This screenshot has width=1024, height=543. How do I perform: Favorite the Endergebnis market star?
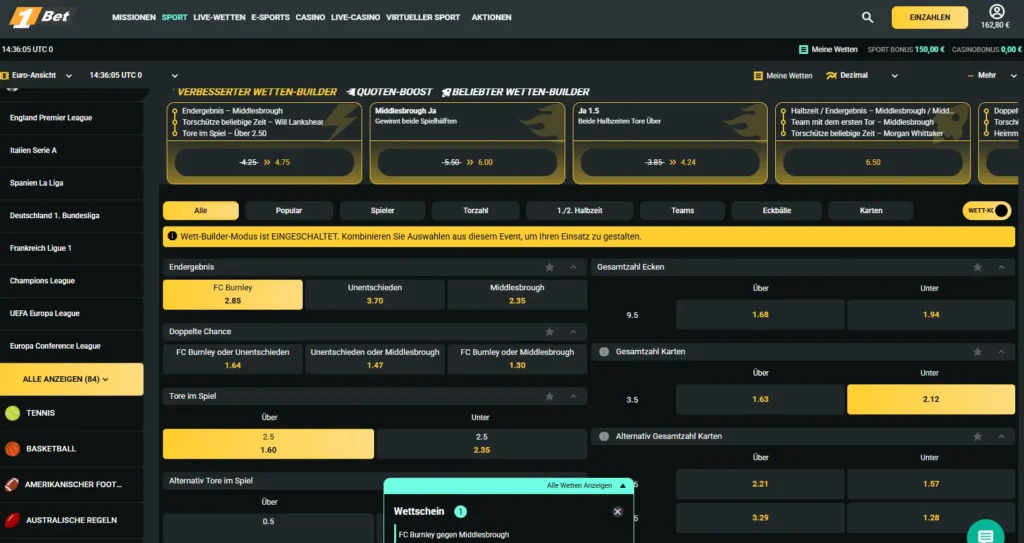[x=549, y=267]
